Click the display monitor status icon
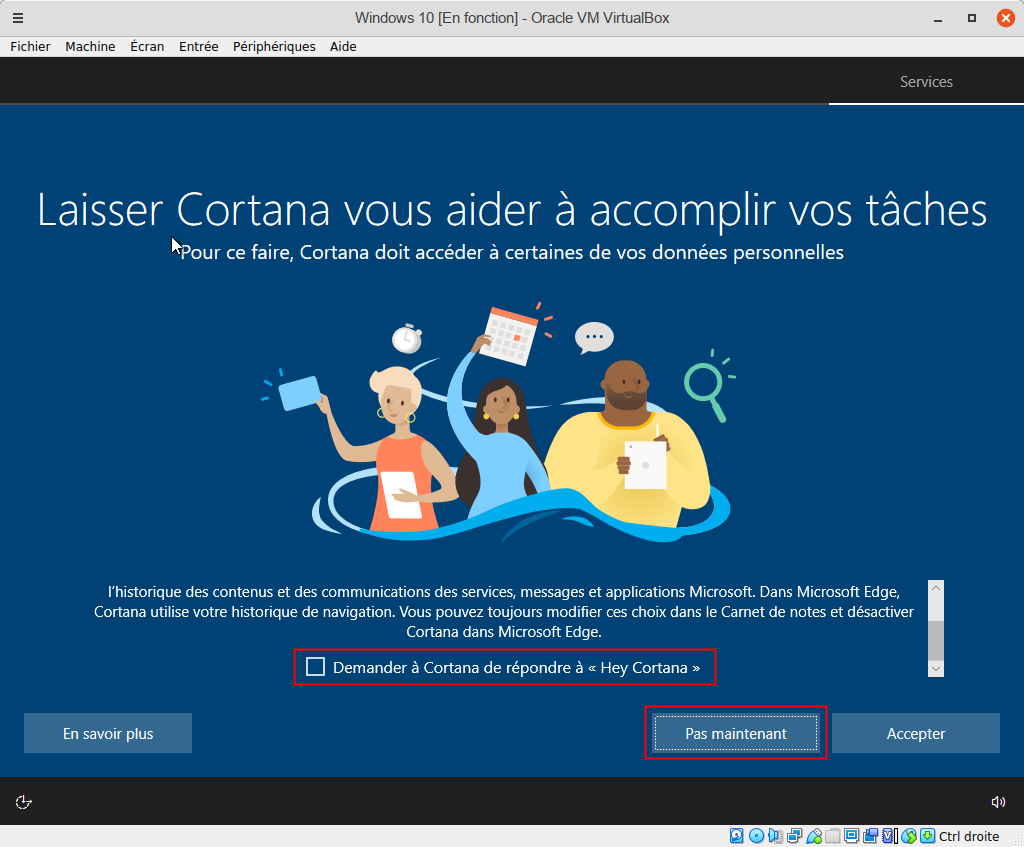Image resolution: width=1024 pixels, height=847 pixels. pos(851,836)
